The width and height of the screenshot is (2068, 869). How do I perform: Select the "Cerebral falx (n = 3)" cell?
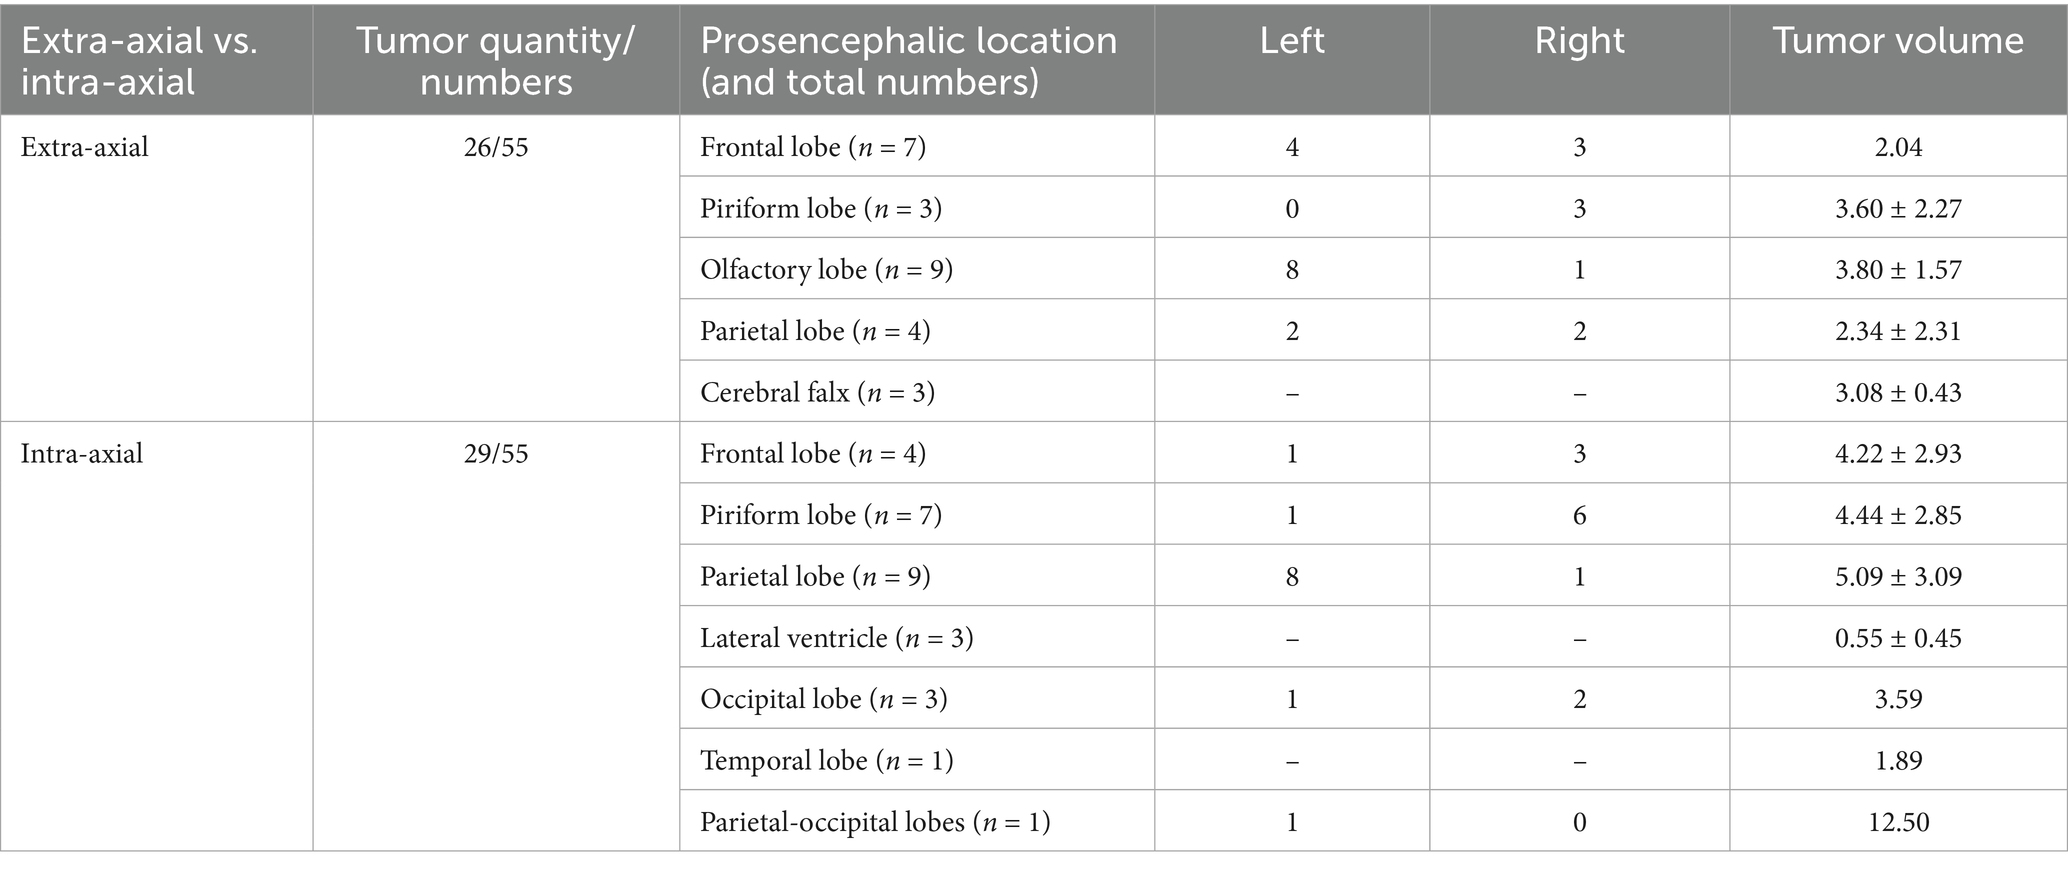(x=817, y=392)
